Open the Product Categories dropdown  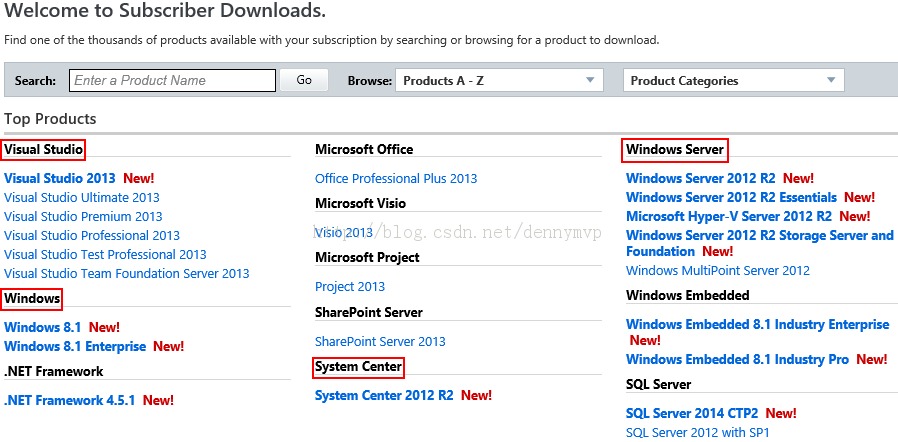734,81
